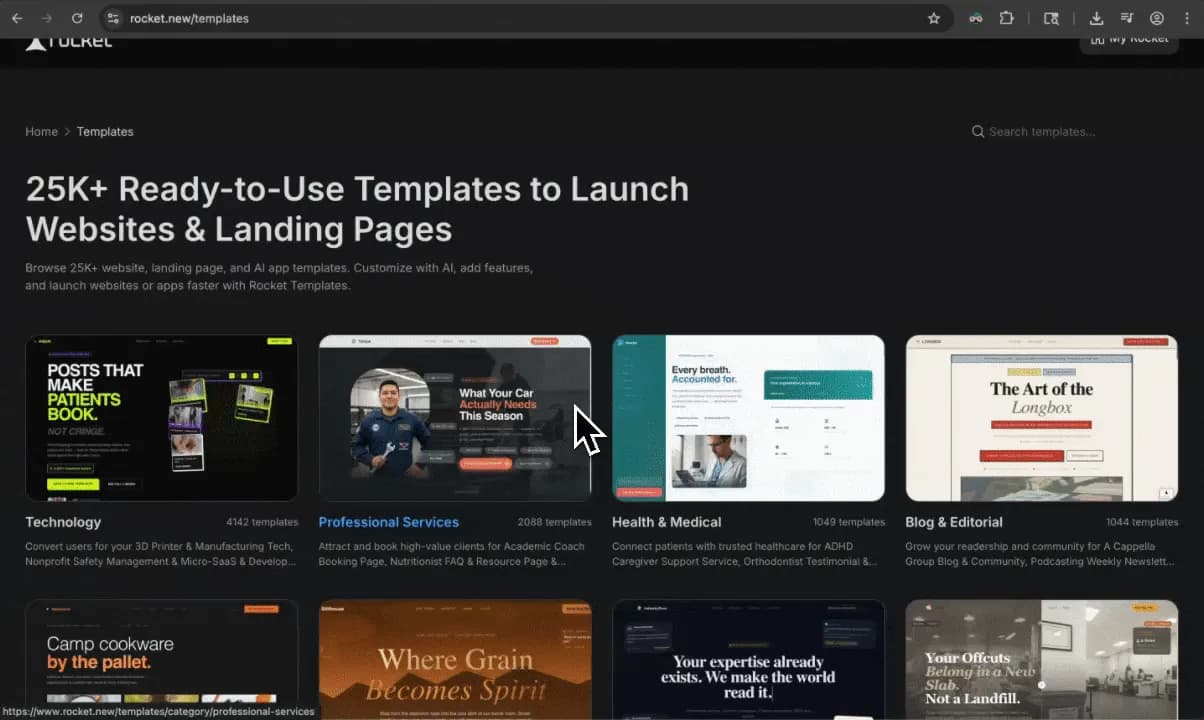Open the Chrome three-dot menu

(x=1186, y=18)
